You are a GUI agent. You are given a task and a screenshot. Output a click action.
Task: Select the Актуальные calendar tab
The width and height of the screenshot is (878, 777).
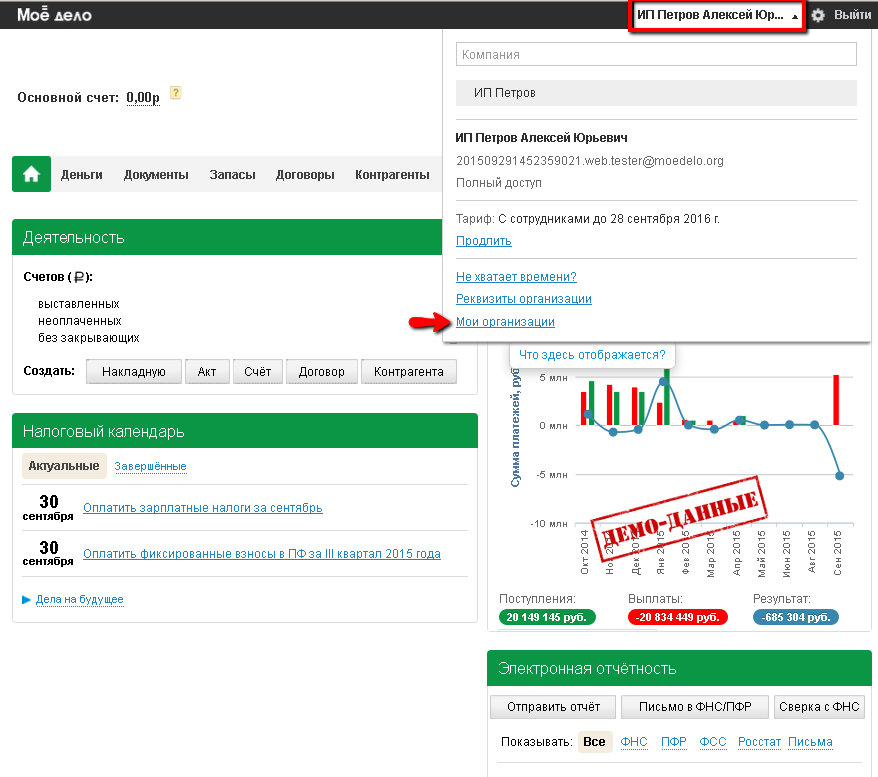click(x=64, y=466)
